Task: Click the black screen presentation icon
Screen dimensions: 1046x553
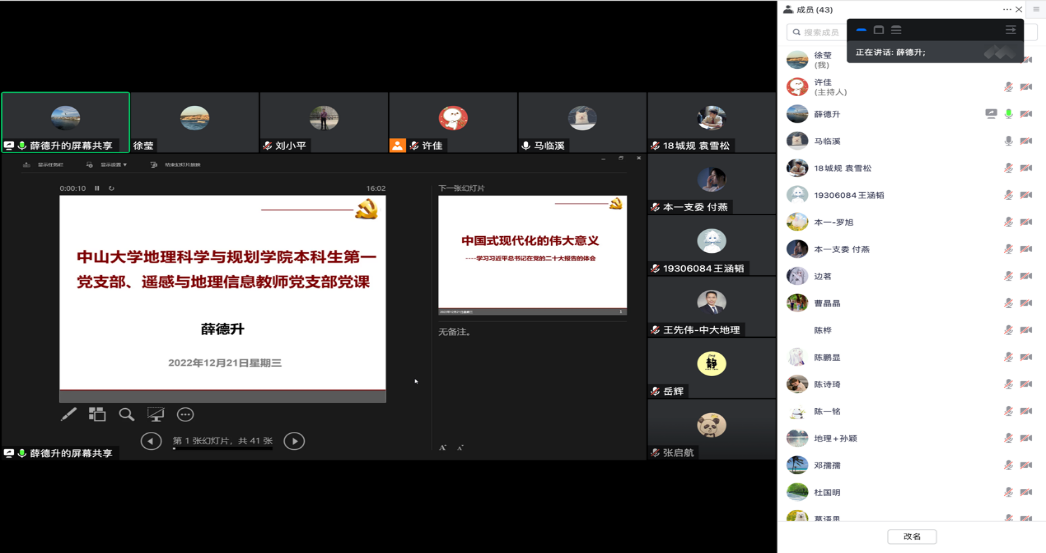Action: 155,414
